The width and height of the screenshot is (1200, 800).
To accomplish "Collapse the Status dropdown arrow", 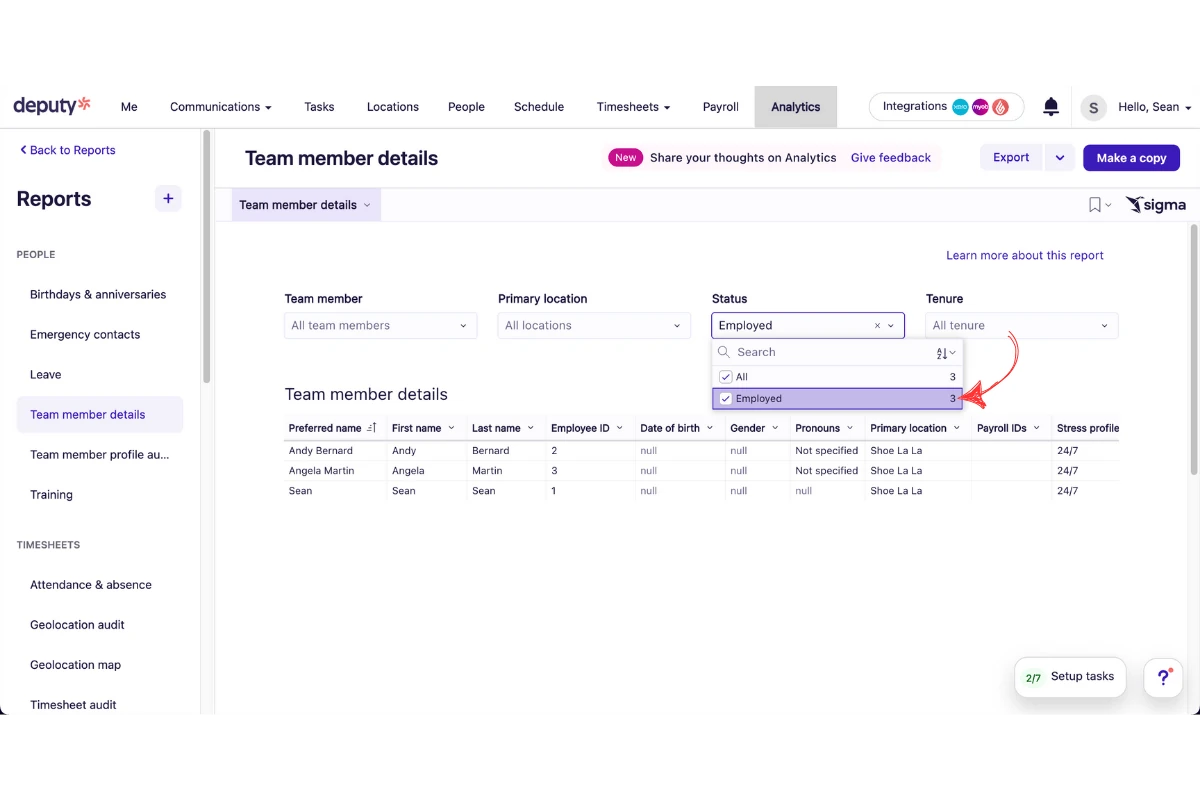I will click(891, 326).
